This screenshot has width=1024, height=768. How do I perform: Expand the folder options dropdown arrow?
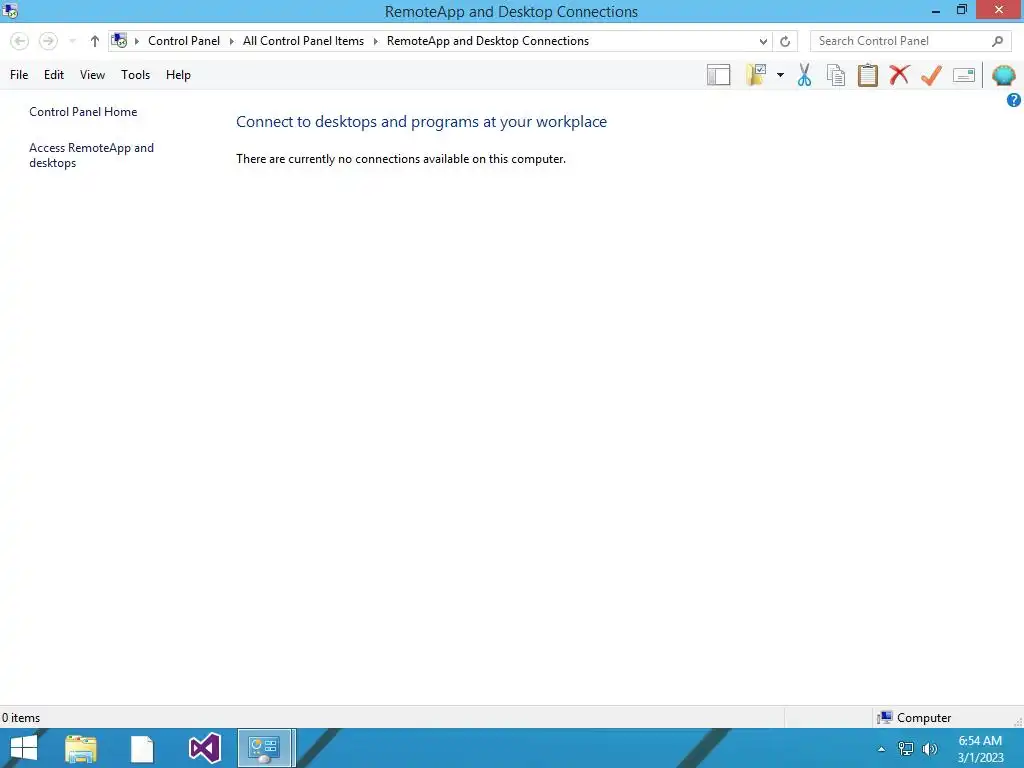(x=780, y=75)
